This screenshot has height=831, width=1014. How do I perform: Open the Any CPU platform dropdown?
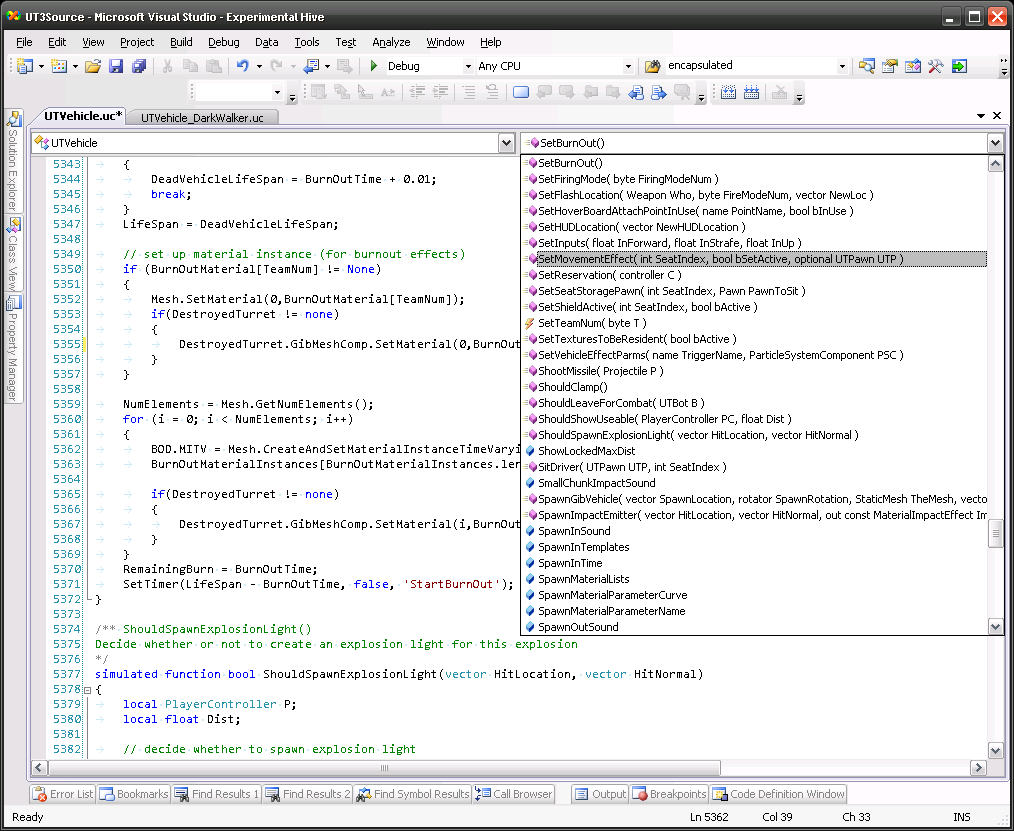click(x=627, y=66)
